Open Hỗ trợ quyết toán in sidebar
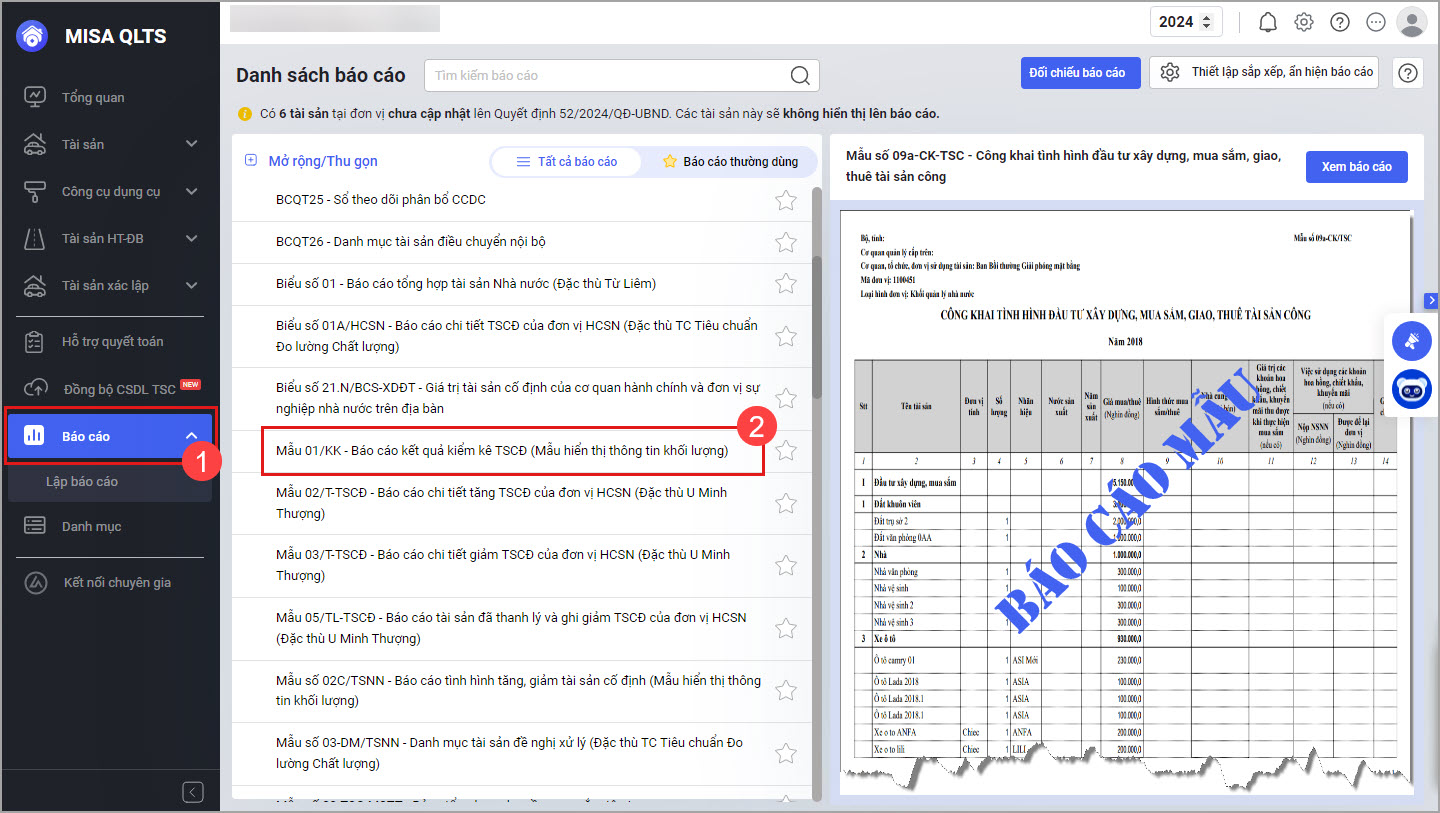The image size is (1440, 813). tap(110, 341)
